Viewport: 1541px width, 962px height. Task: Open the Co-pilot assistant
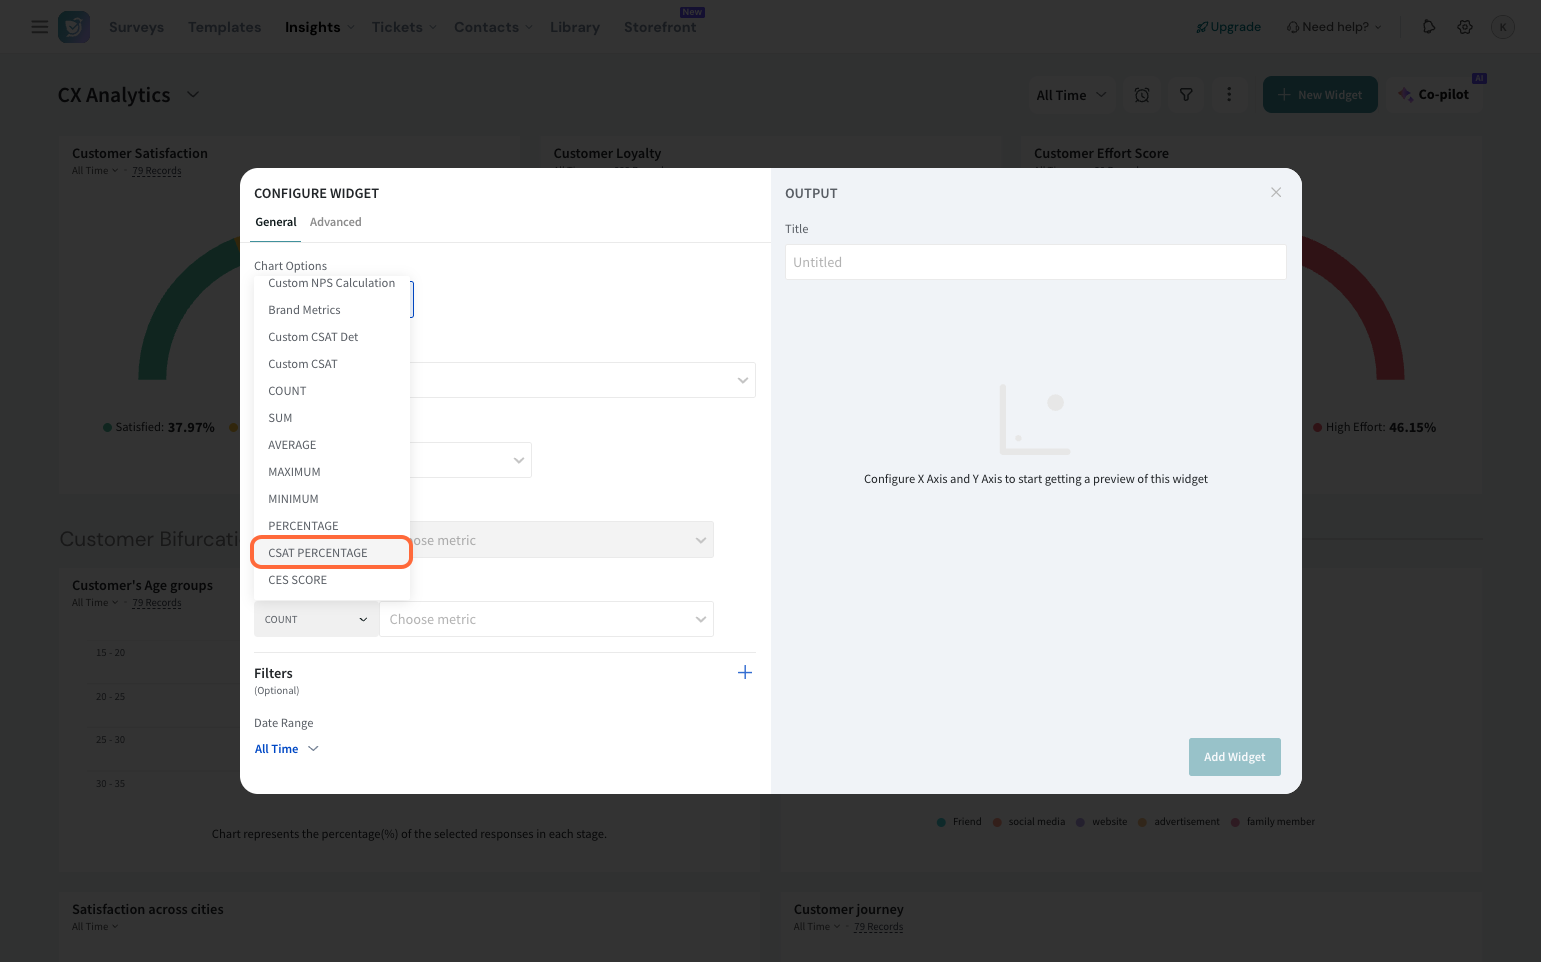click(1434, 95)
